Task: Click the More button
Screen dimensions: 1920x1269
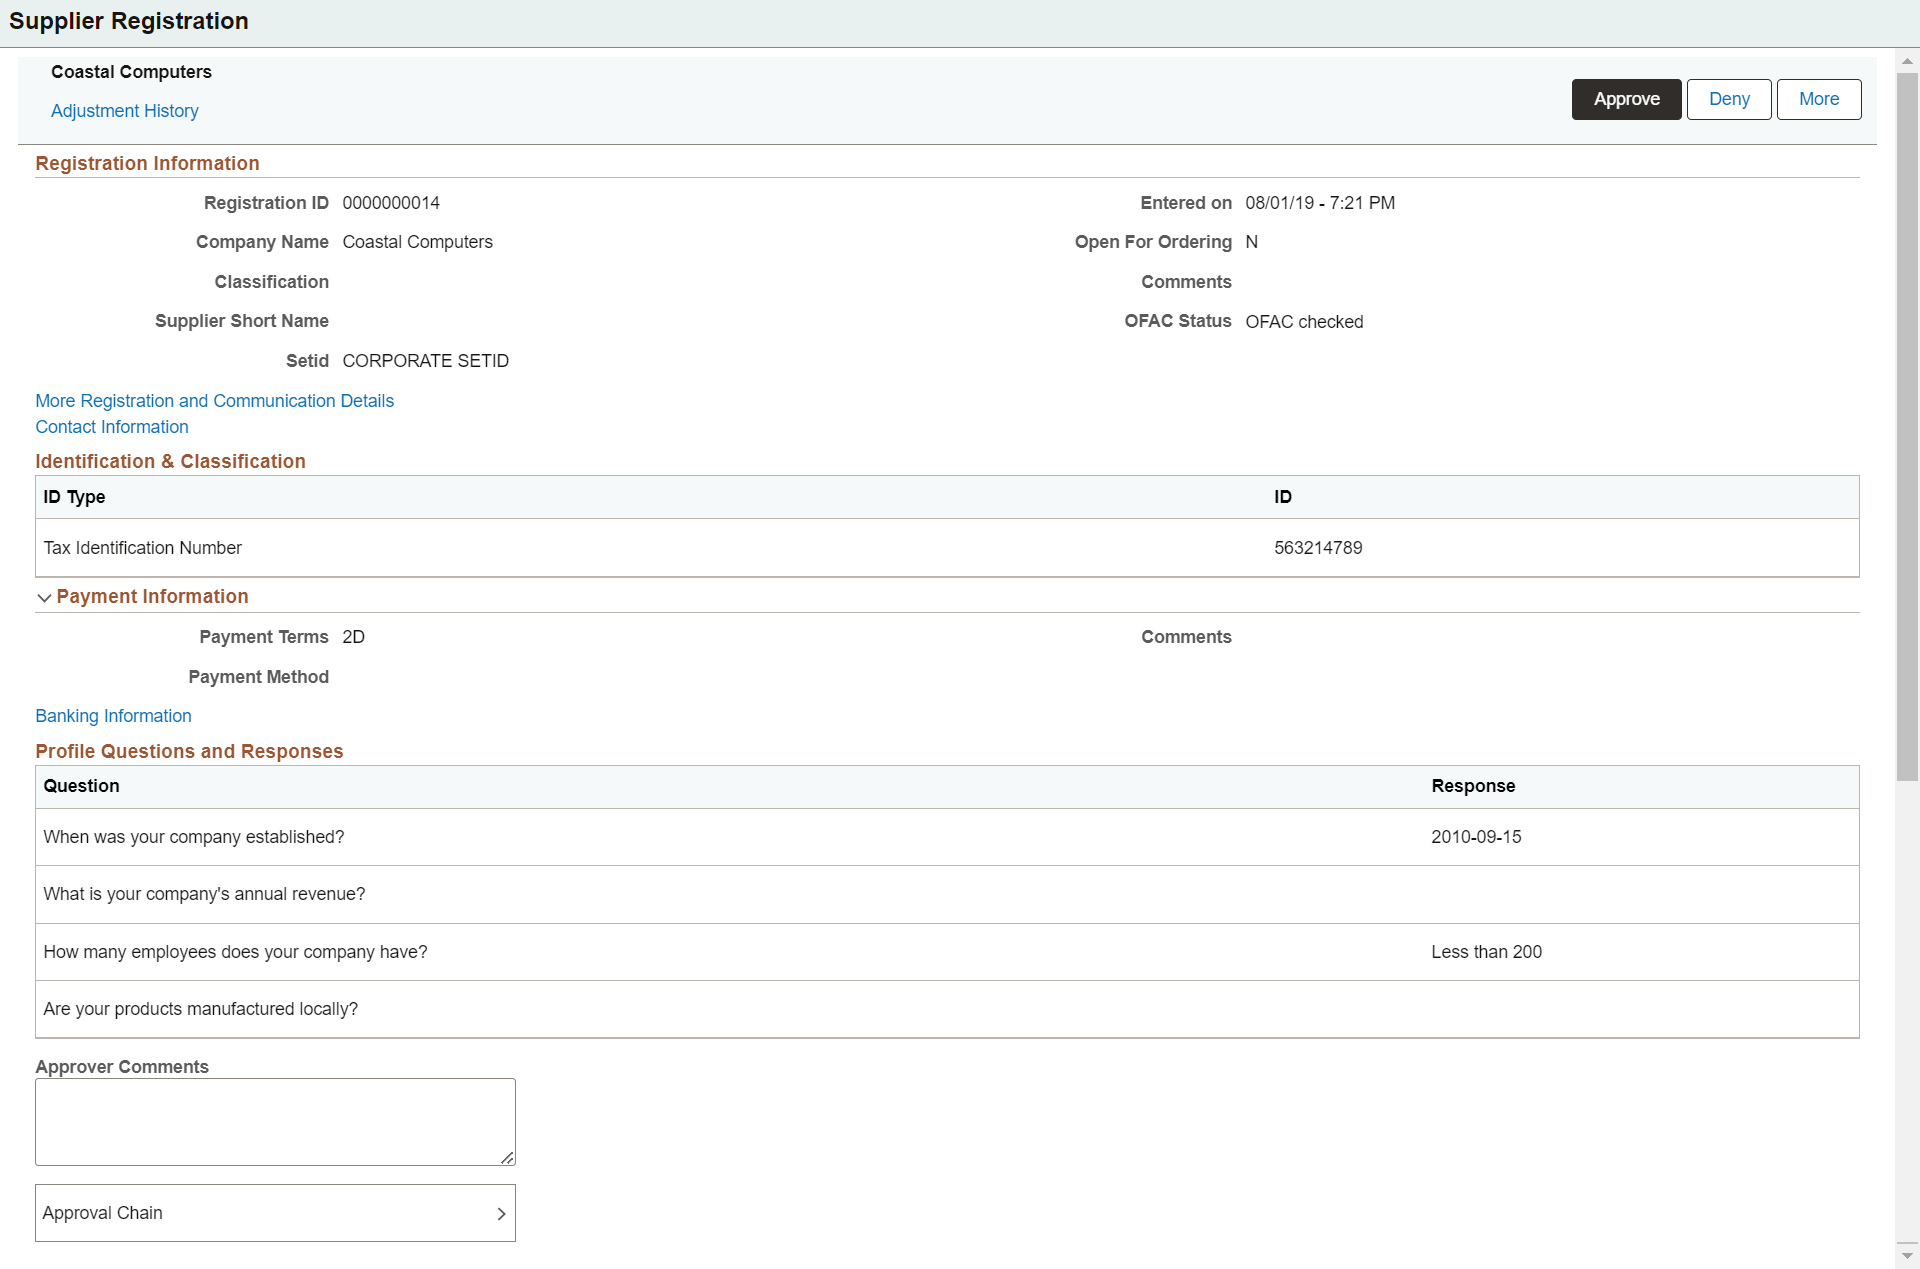Action: tap(1819, 98)
